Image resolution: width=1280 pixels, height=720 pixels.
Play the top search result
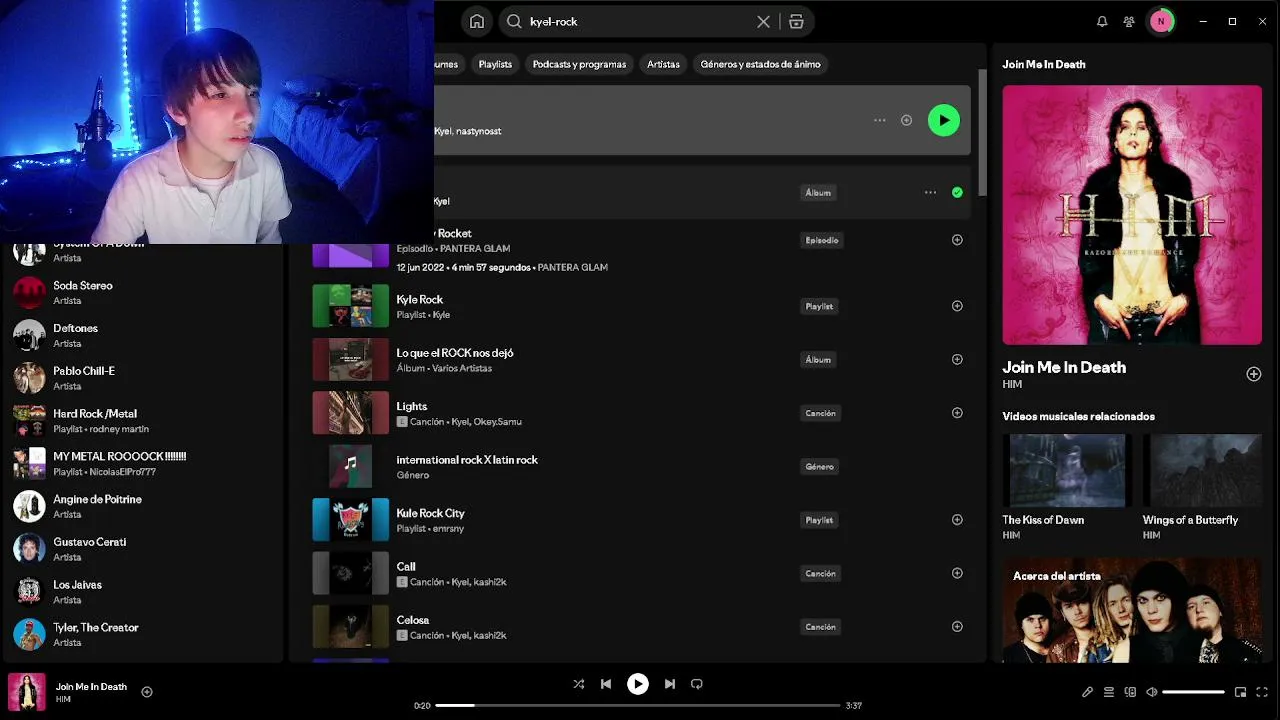click(x=943, y=120)
